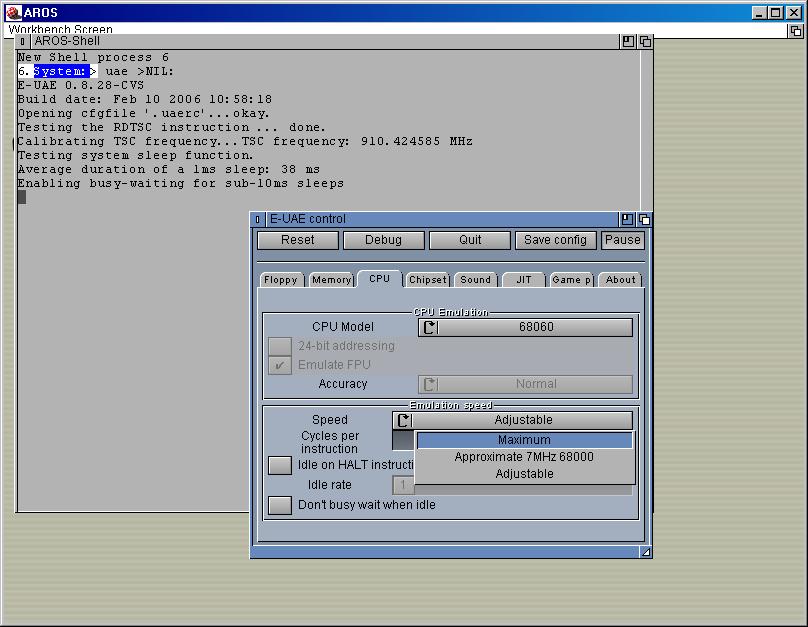Click the cycle arrow on CPU Model
This screenshot has height=627, width=808.
click(x=429, y=327)
